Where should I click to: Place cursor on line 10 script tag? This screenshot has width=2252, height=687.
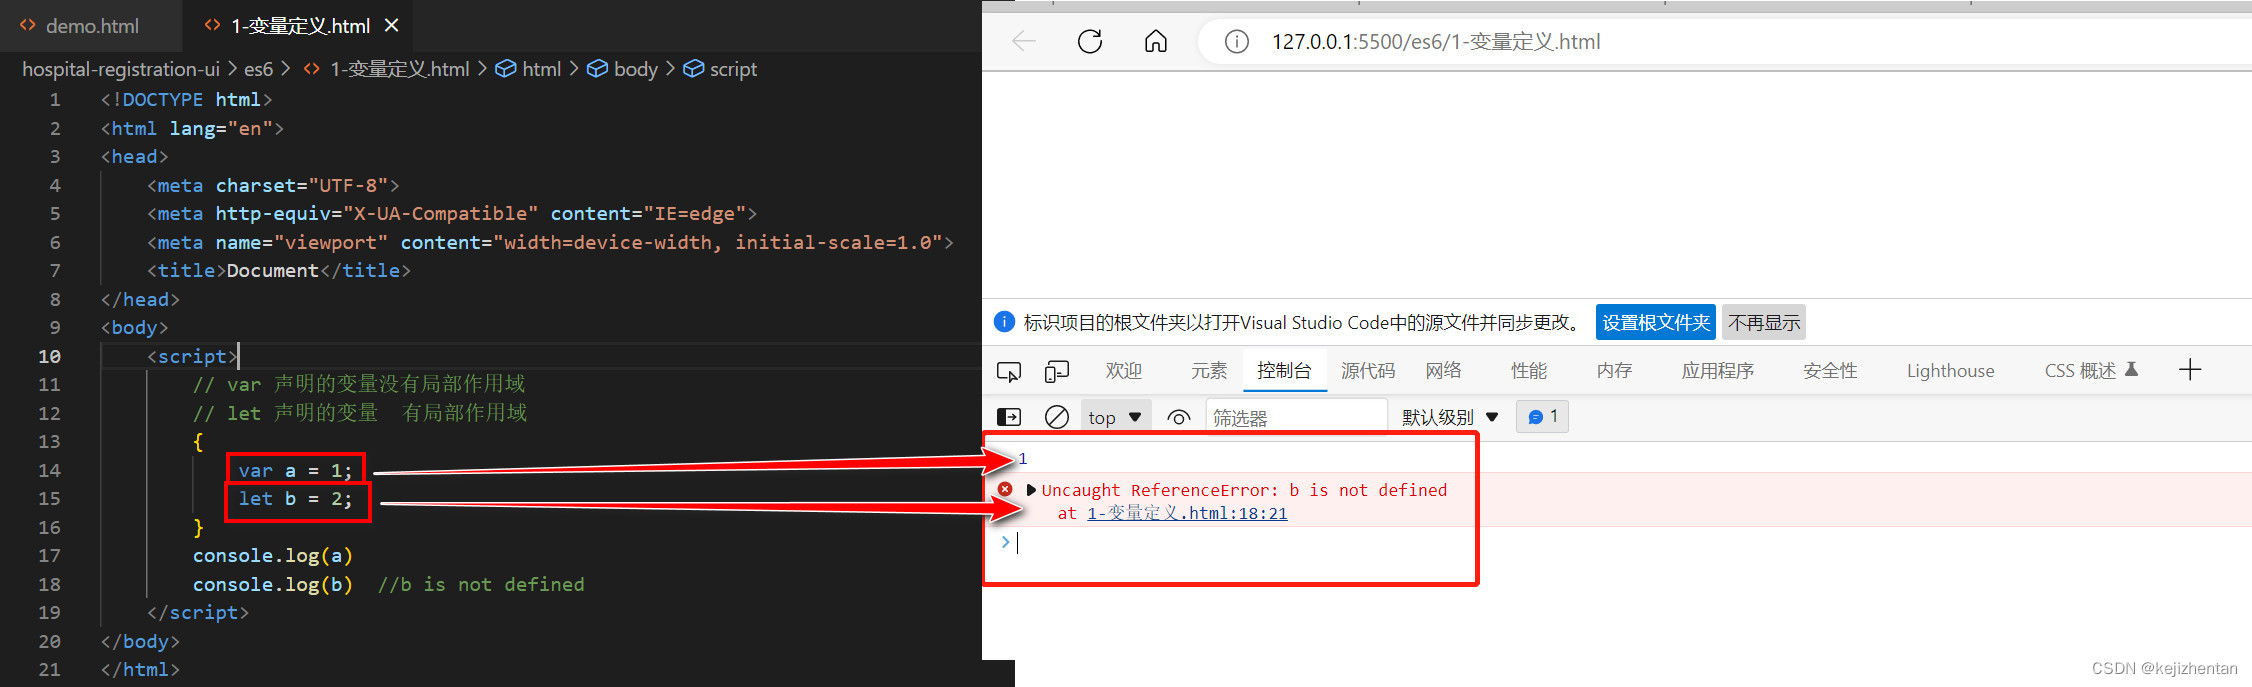coord(192,356)
